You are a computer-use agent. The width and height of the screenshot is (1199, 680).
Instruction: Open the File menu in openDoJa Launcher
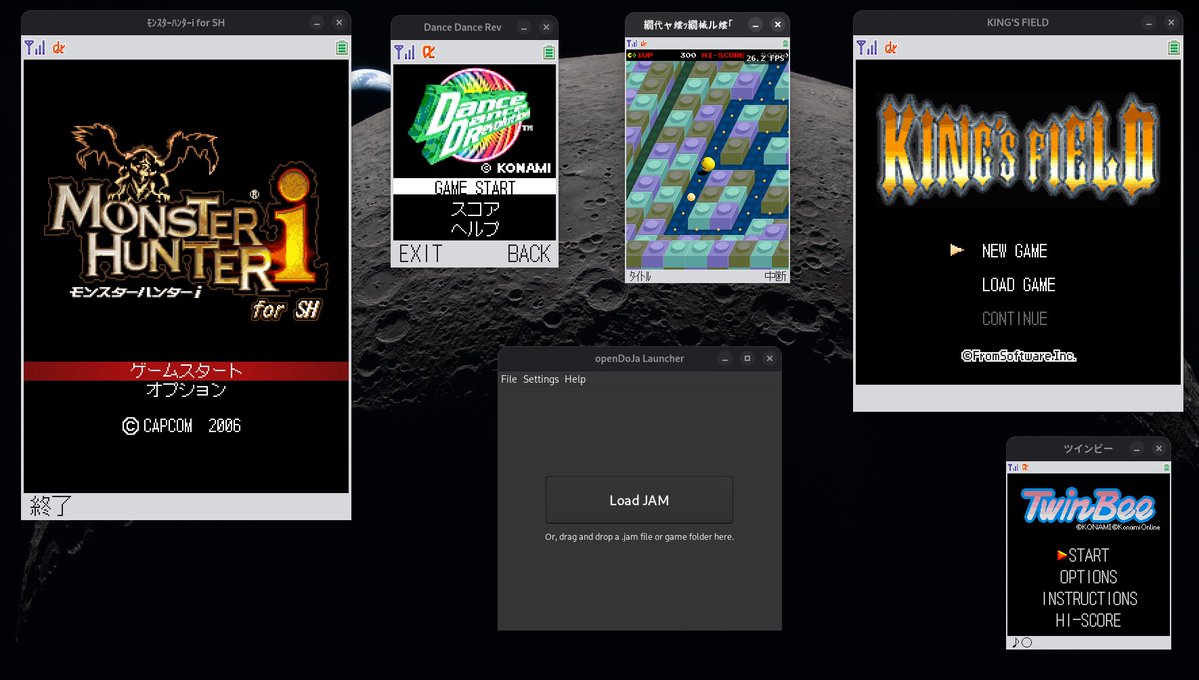pos(509,379)
